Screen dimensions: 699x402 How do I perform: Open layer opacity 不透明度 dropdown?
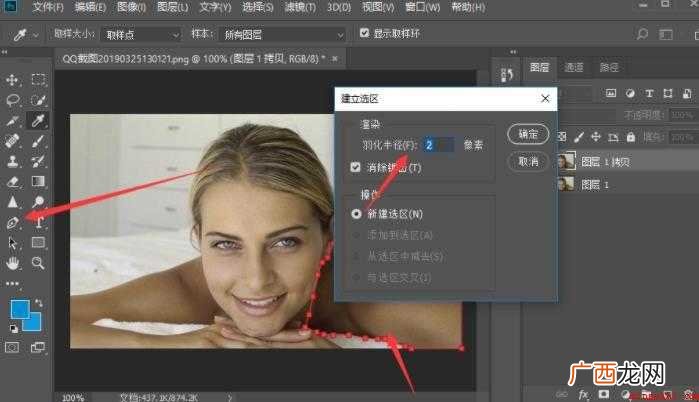point(683,115)
